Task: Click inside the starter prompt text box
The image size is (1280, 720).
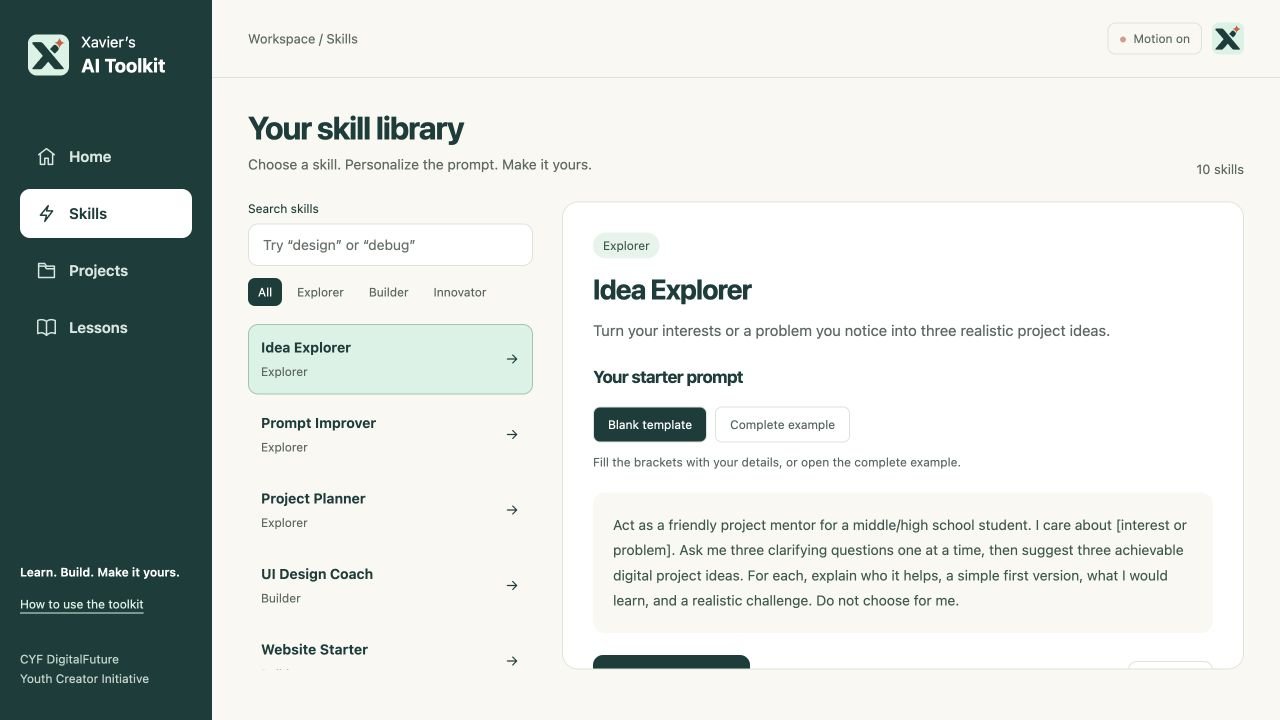Action: coord(903,563)
